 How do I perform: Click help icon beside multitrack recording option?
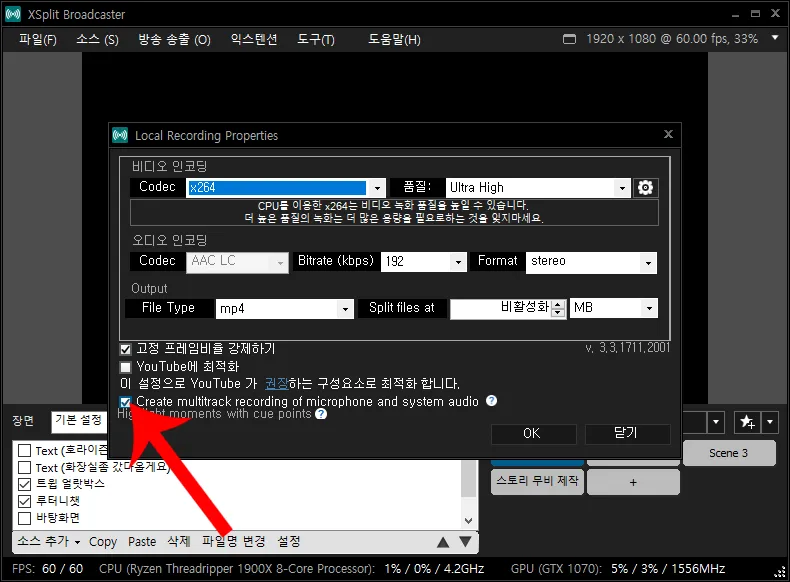click(491, 401)
